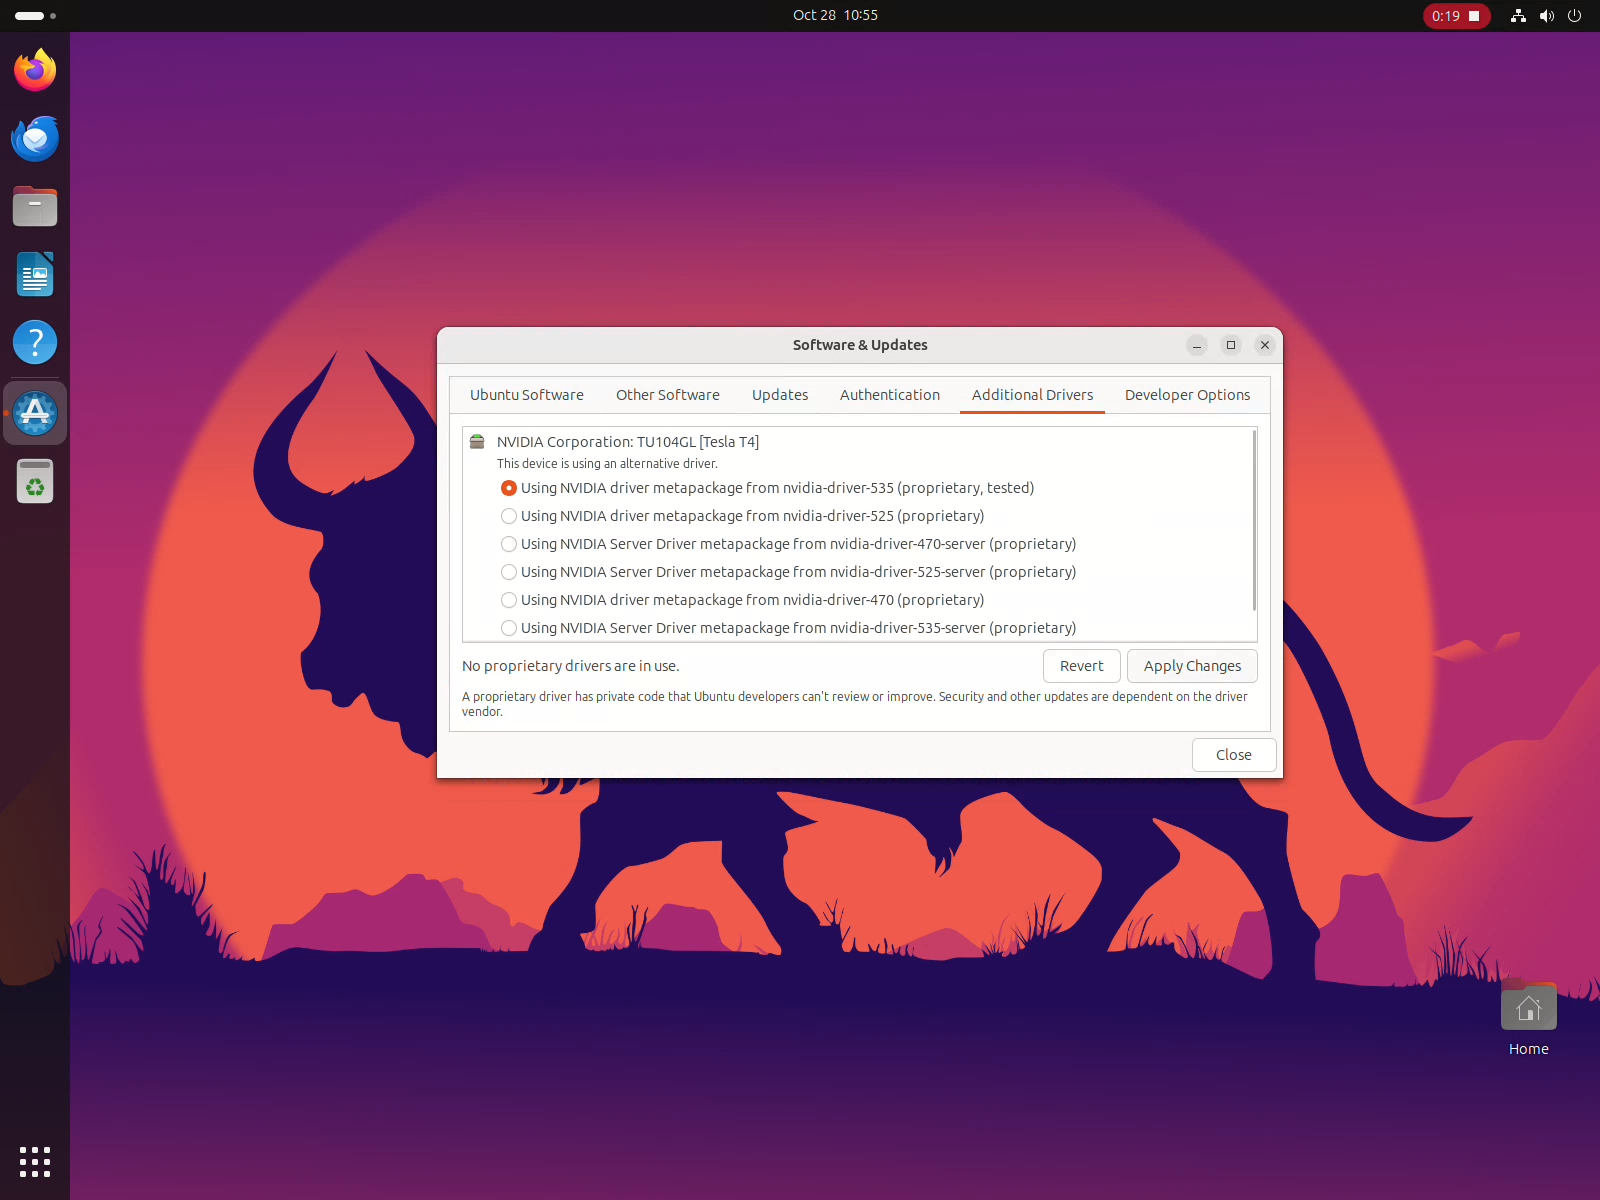1600x1200 pixels.
Task: Click Software & Updates icon in the dock
Action: pyautogui.click(x=35, y=413)
